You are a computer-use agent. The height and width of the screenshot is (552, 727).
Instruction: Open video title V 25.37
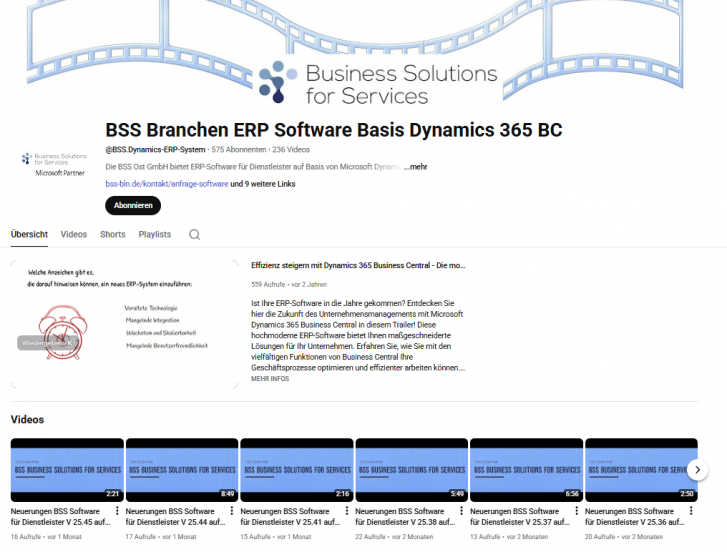520,516
